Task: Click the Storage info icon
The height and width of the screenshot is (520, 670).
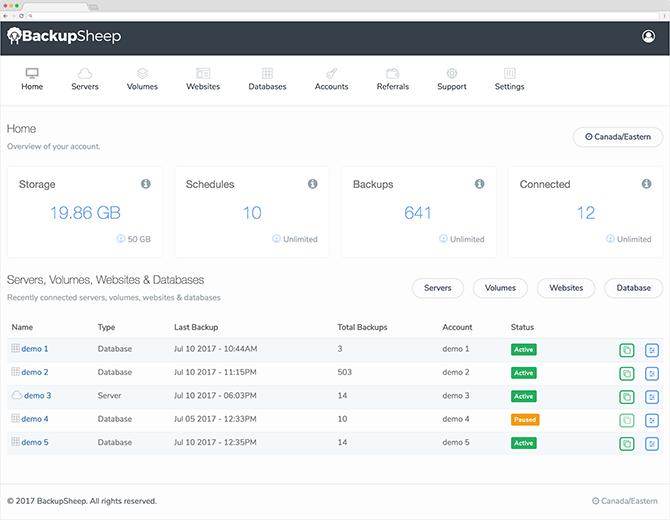Action: [146, 184]
